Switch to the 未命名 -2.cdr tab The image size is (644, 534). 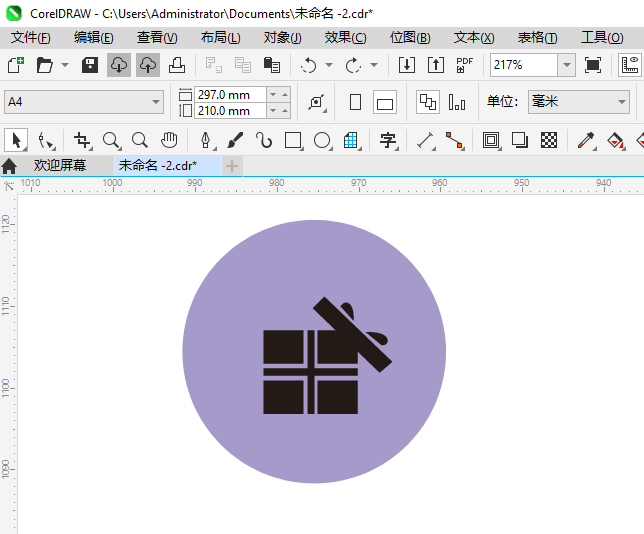(x=168, y=166)
